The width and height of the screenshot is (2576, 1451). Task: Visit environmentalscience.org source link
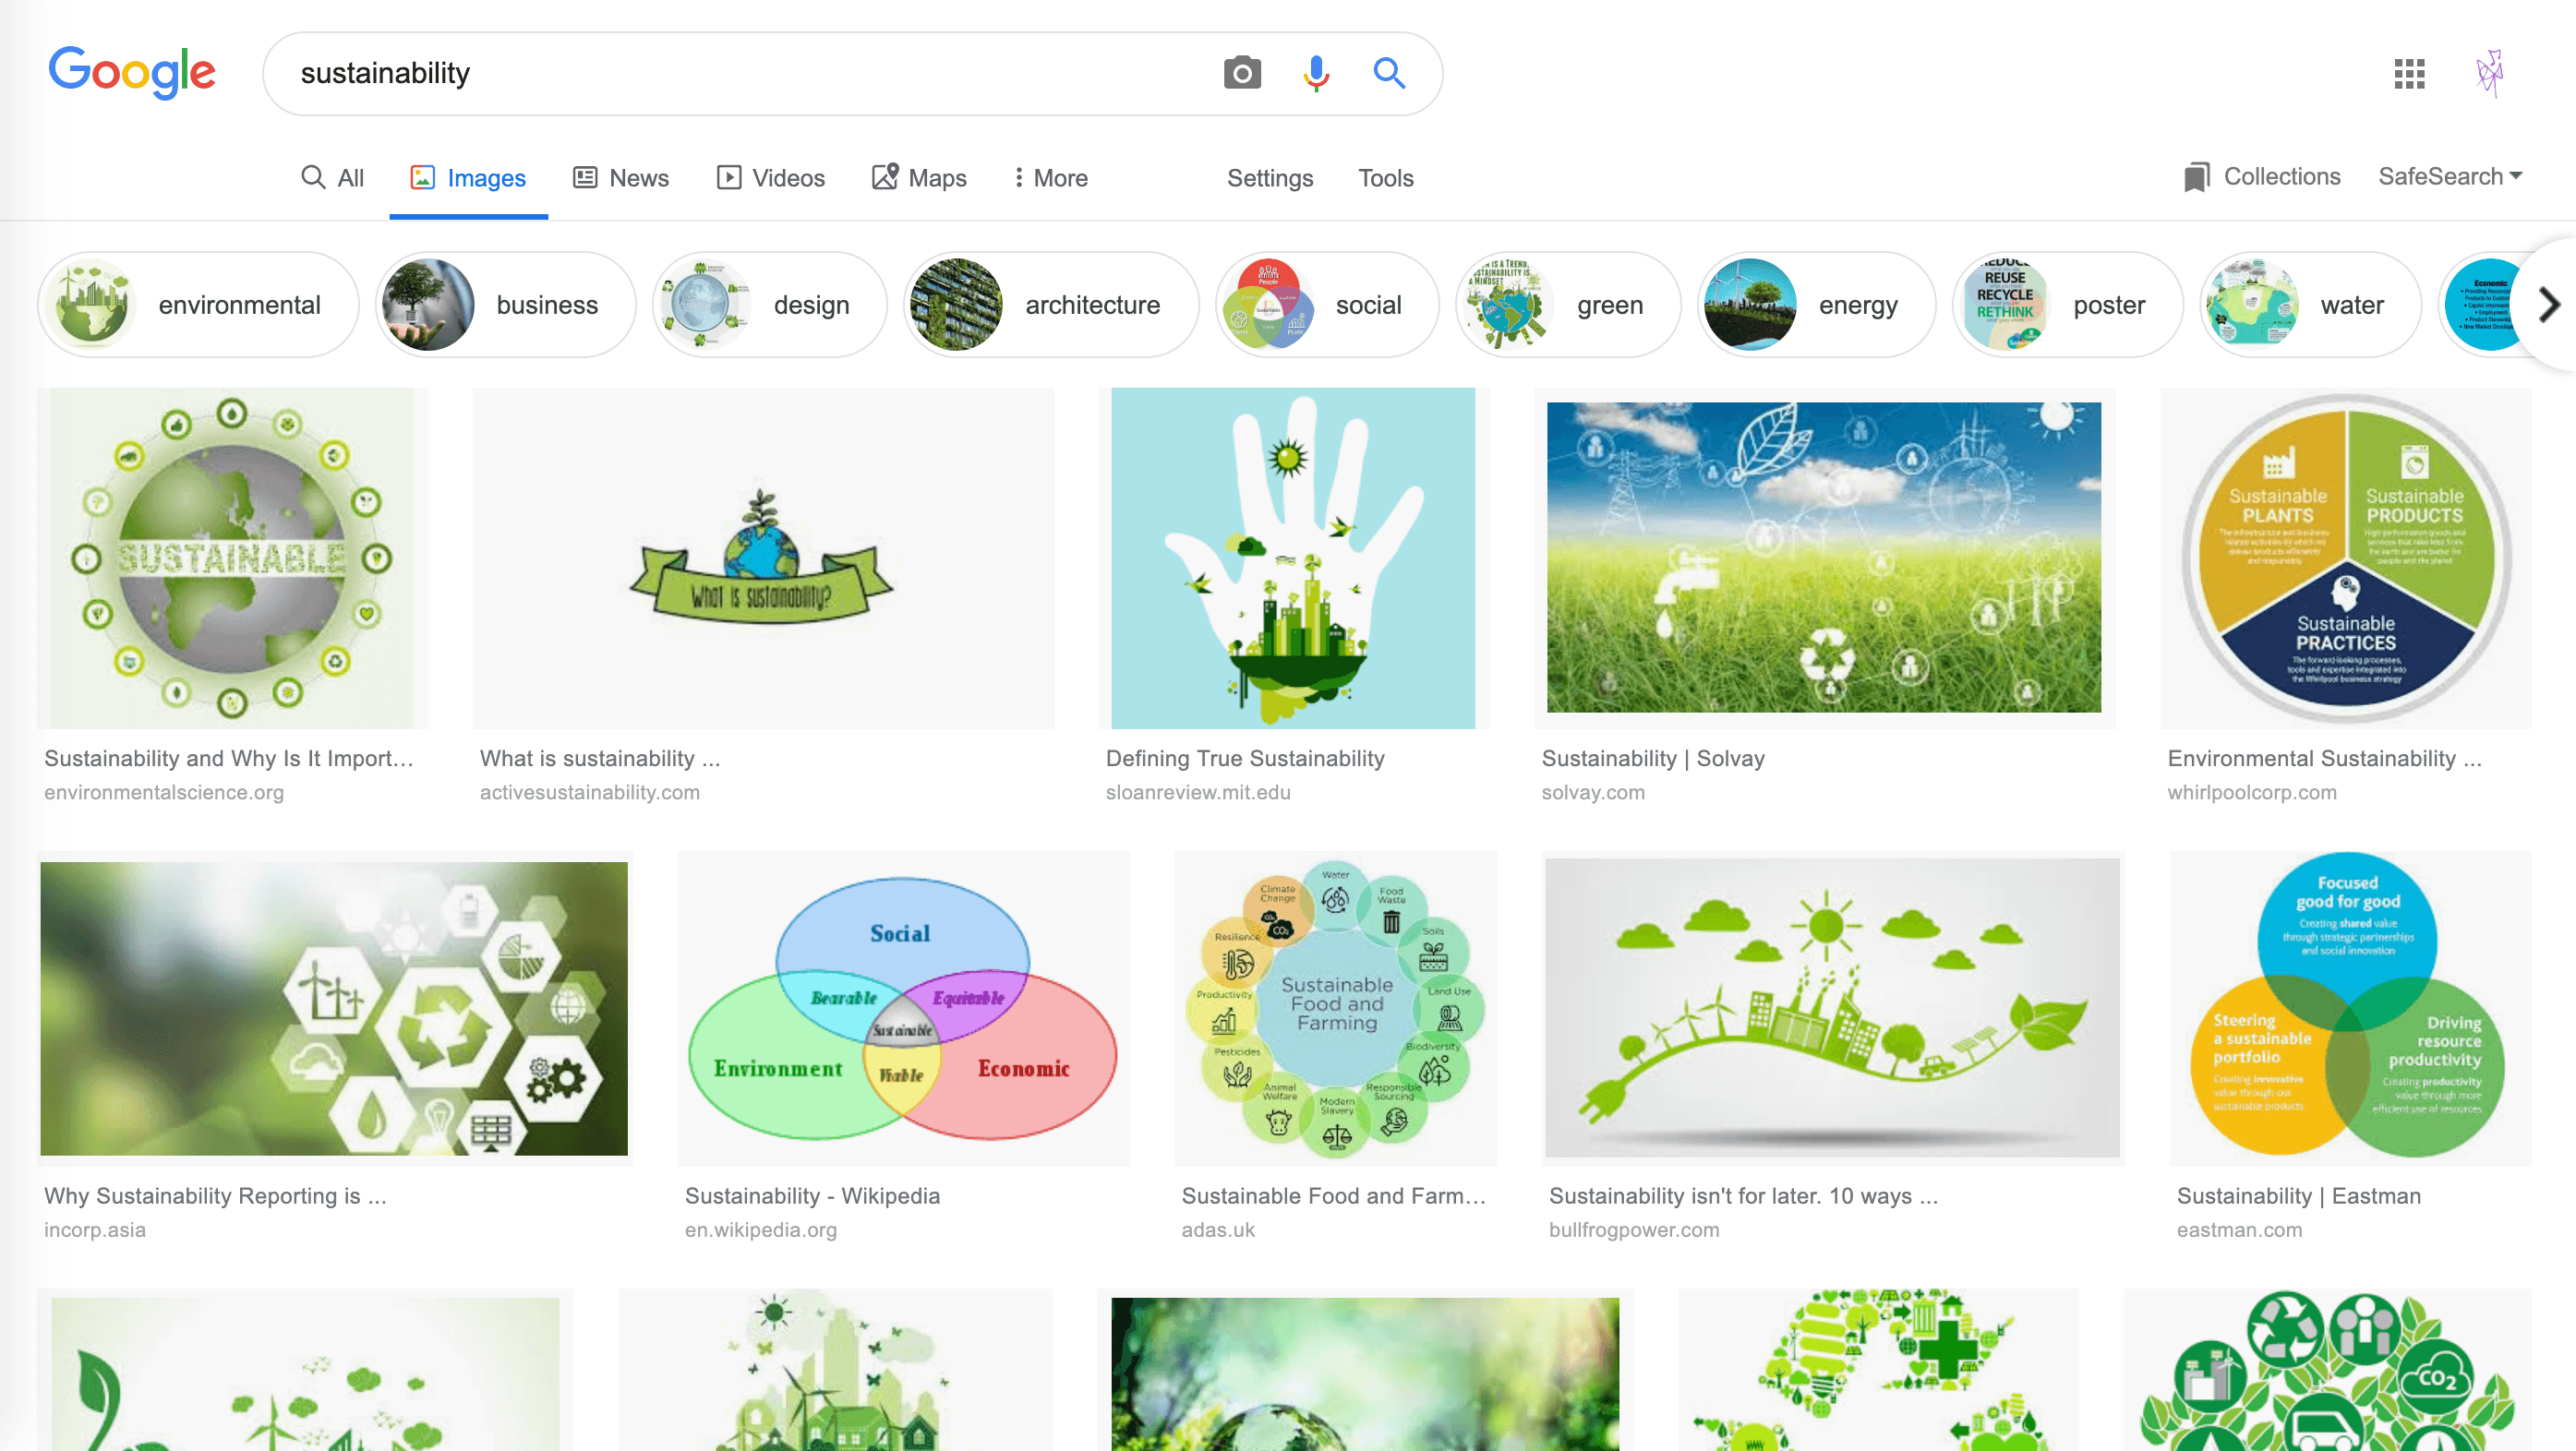(164, 792)
